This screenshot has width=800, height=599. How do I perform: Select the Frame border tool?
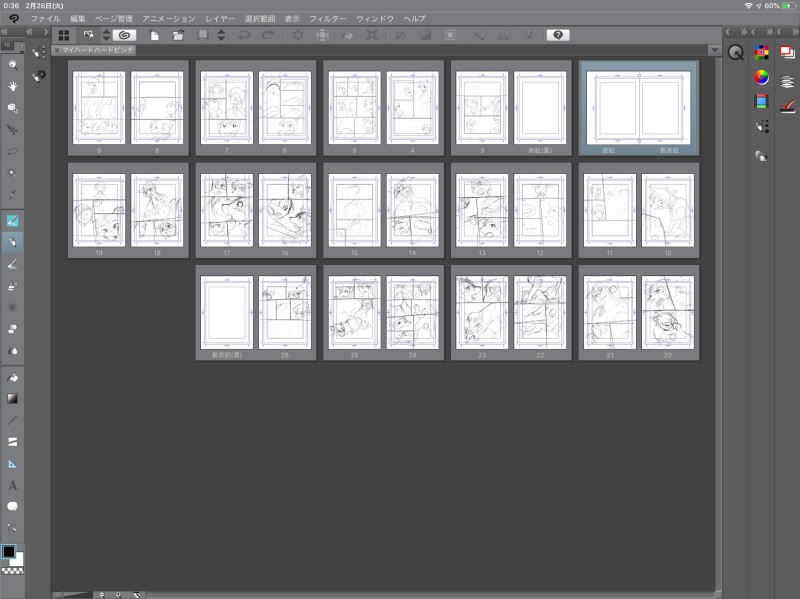pyautogui.click(x=12, y=442)
